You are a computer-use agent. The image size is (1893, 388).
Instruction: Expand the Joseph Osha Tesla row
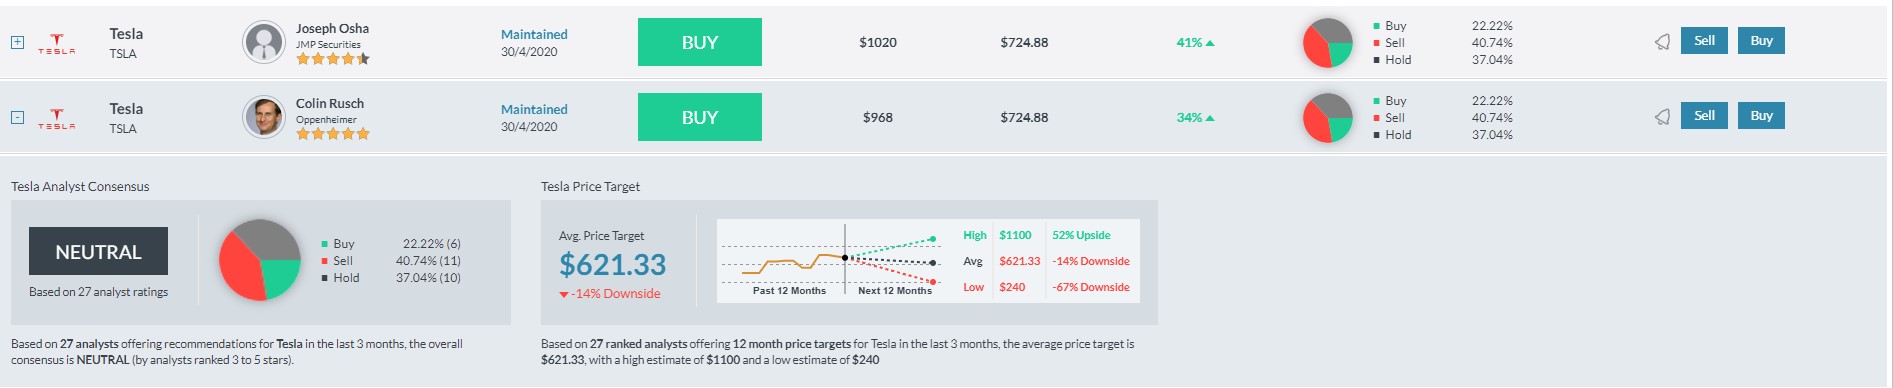coord(17,42)
